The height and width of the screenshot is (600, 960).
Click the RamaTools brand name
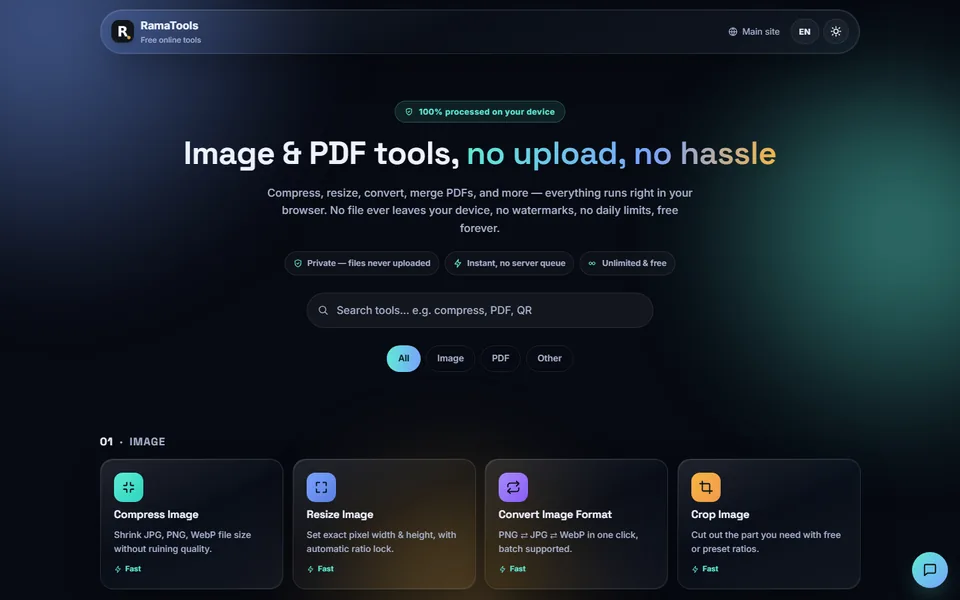169,26
